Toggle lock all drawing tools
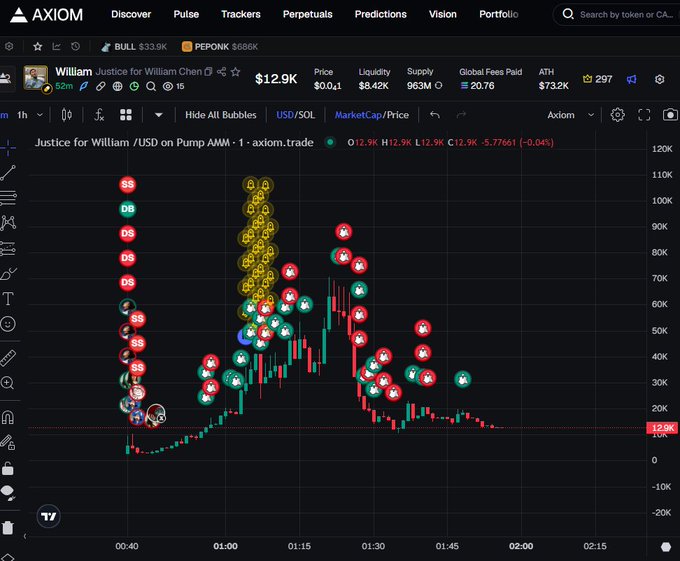Screen dimensions: 680x561 click(8, 468)
